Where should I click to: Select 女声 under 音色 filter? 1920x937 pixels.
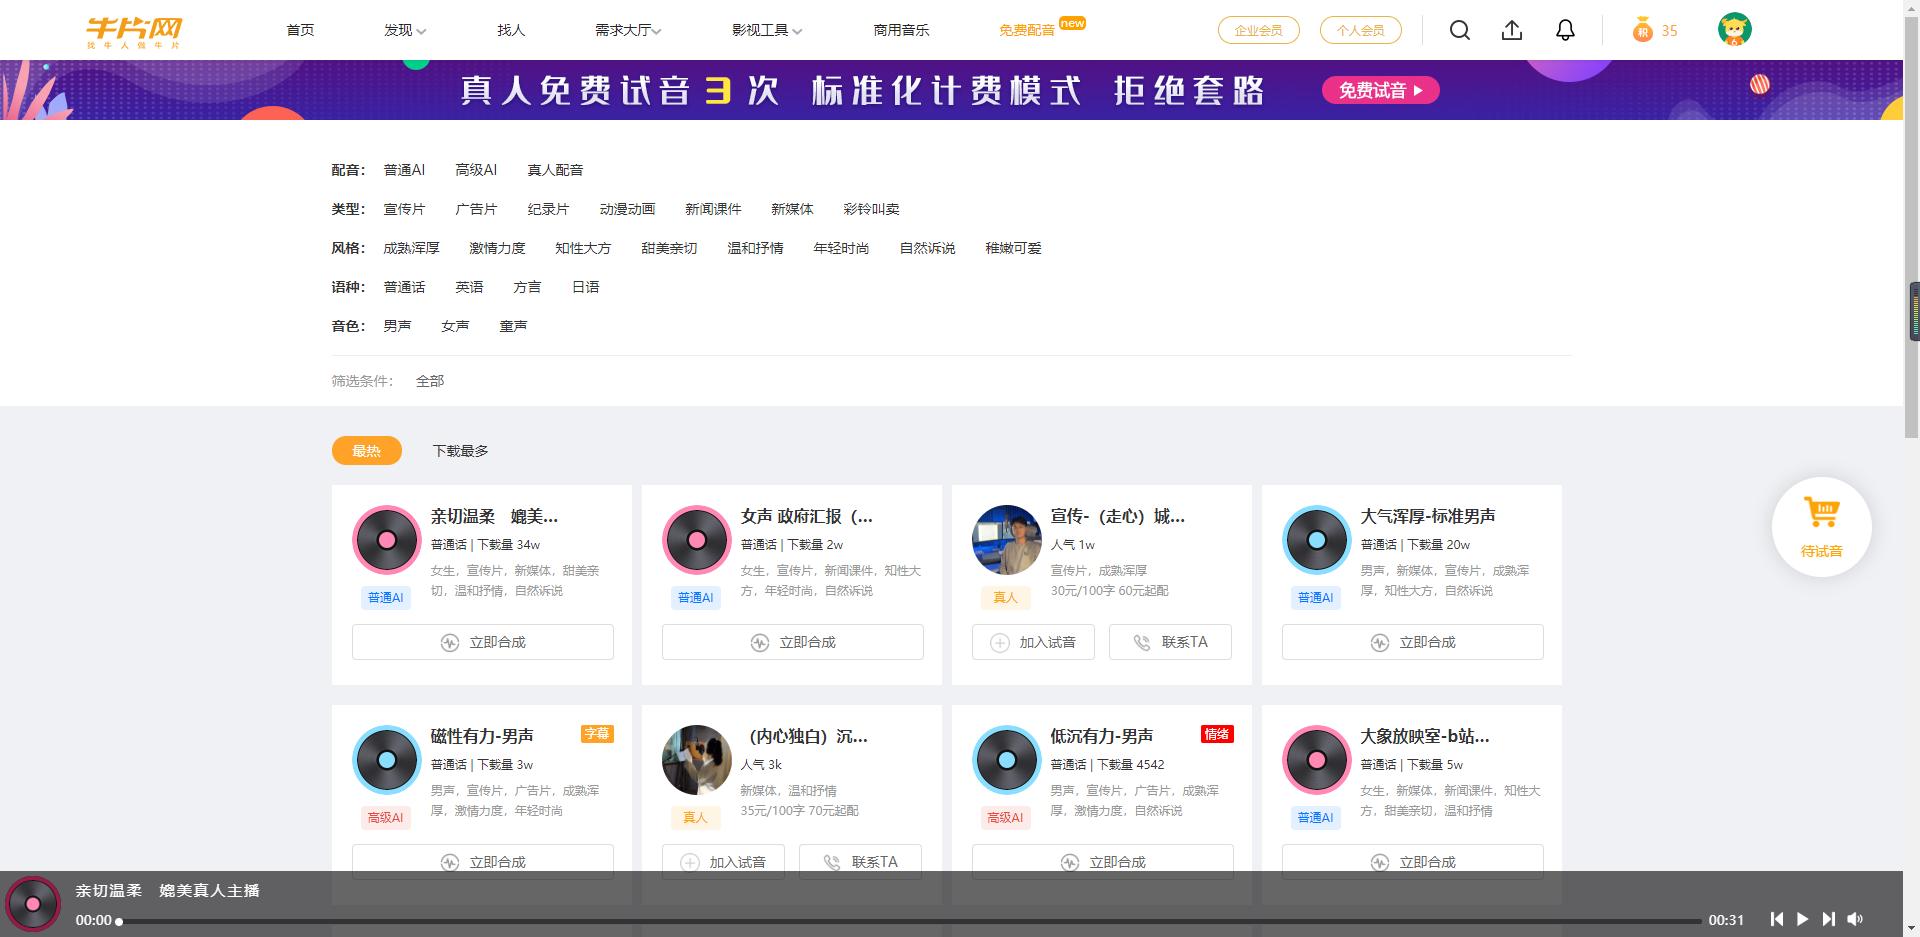455,324
